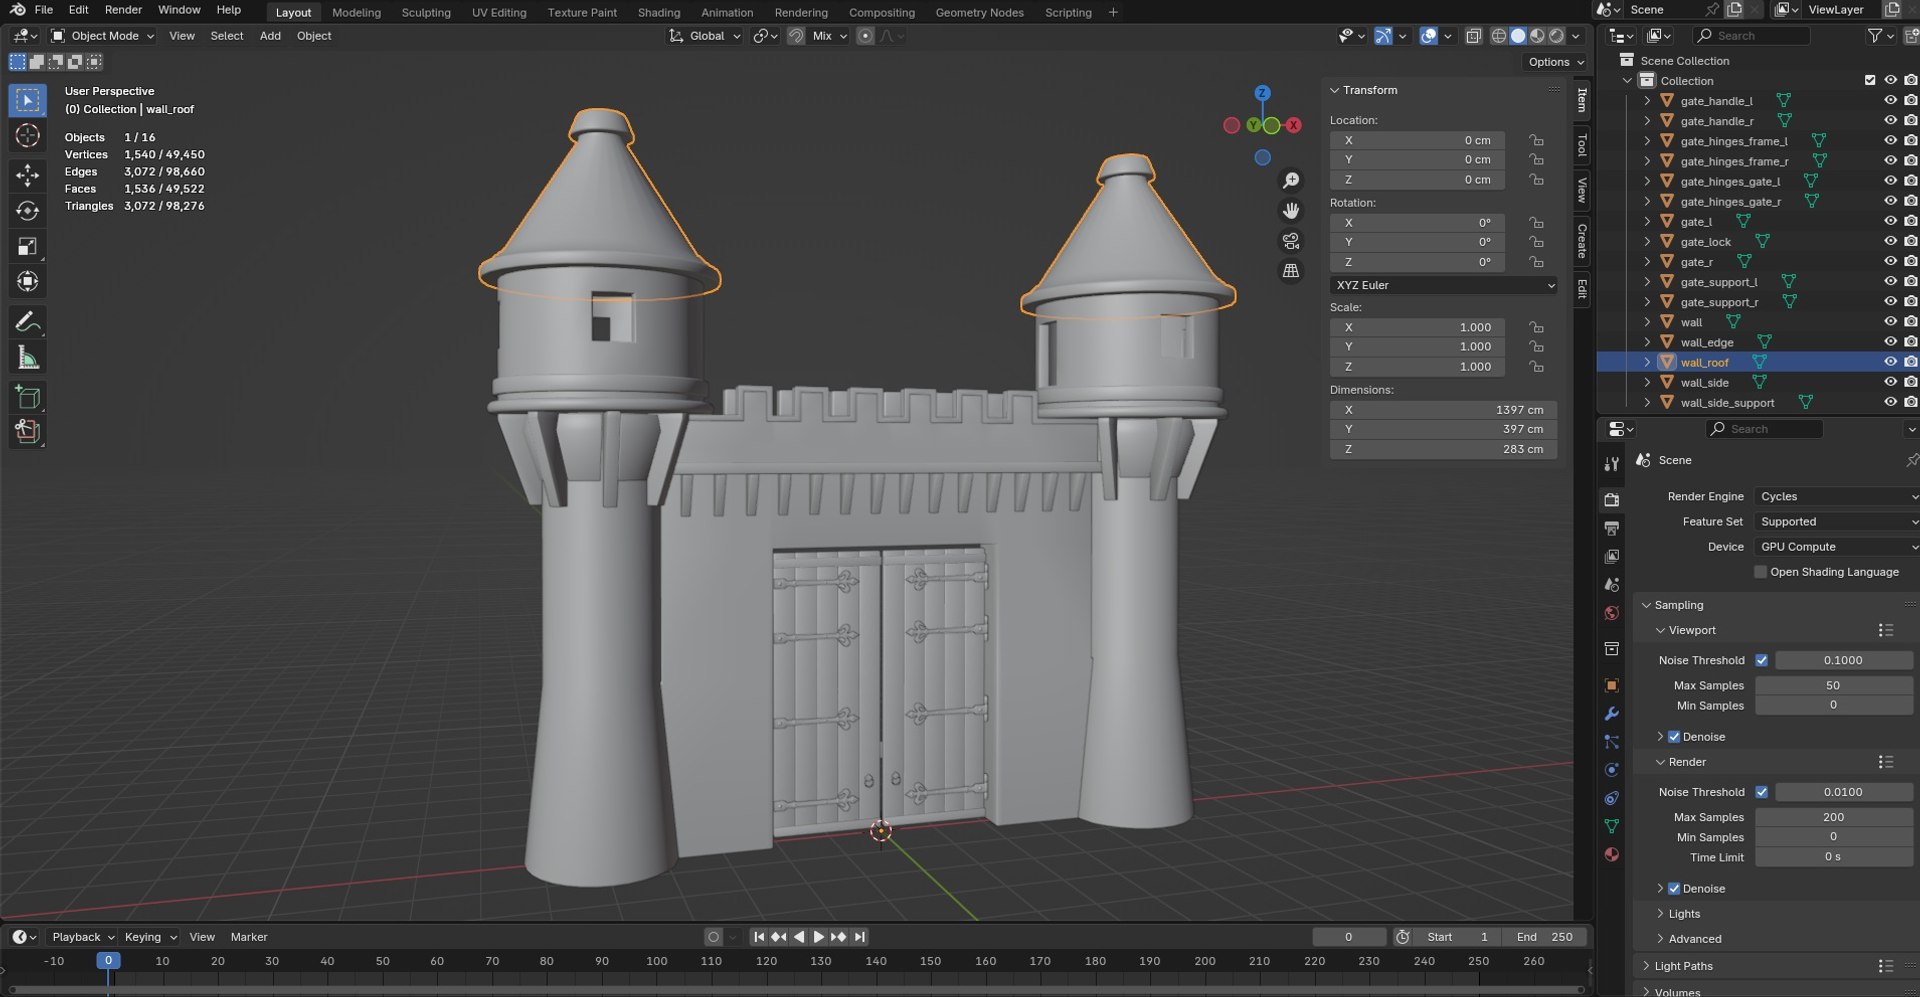Open Device GPU Compute dropdown
This screenshot has width=1920, height=997.
click(x=1837, y=547)
